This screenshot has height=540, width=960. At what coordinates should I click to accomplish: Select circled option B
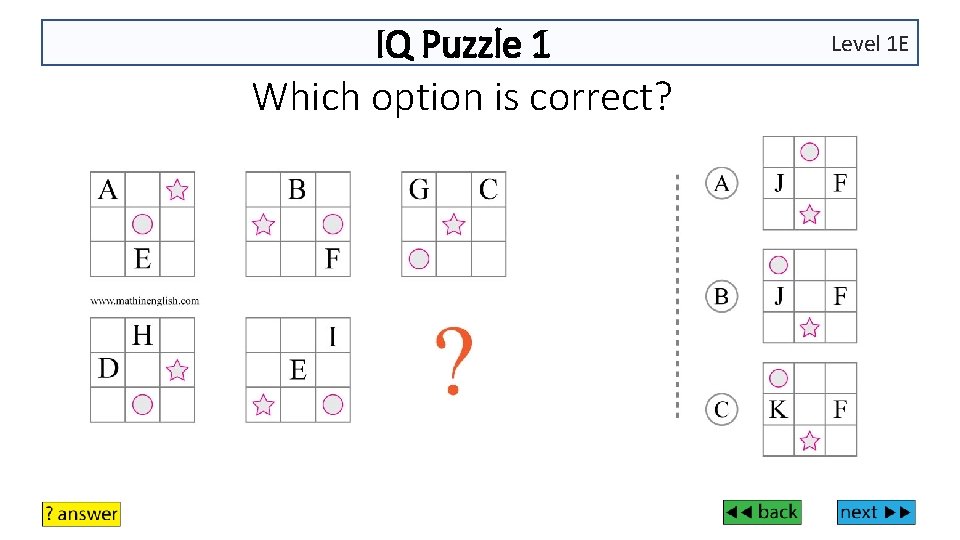(x=722, y=296)
